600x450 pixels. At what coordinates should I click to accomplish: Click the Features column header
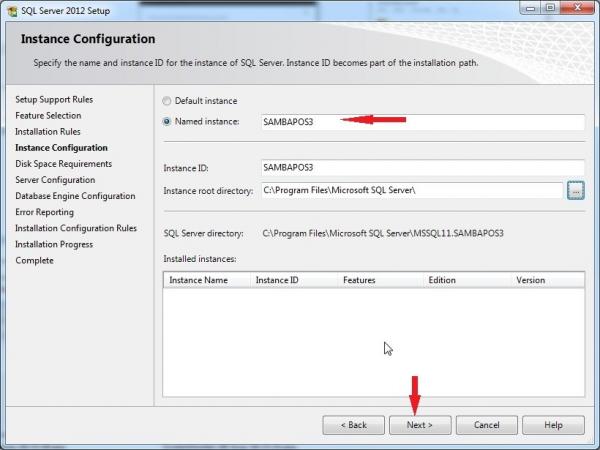pyautogui.click(x=379, y=280)
